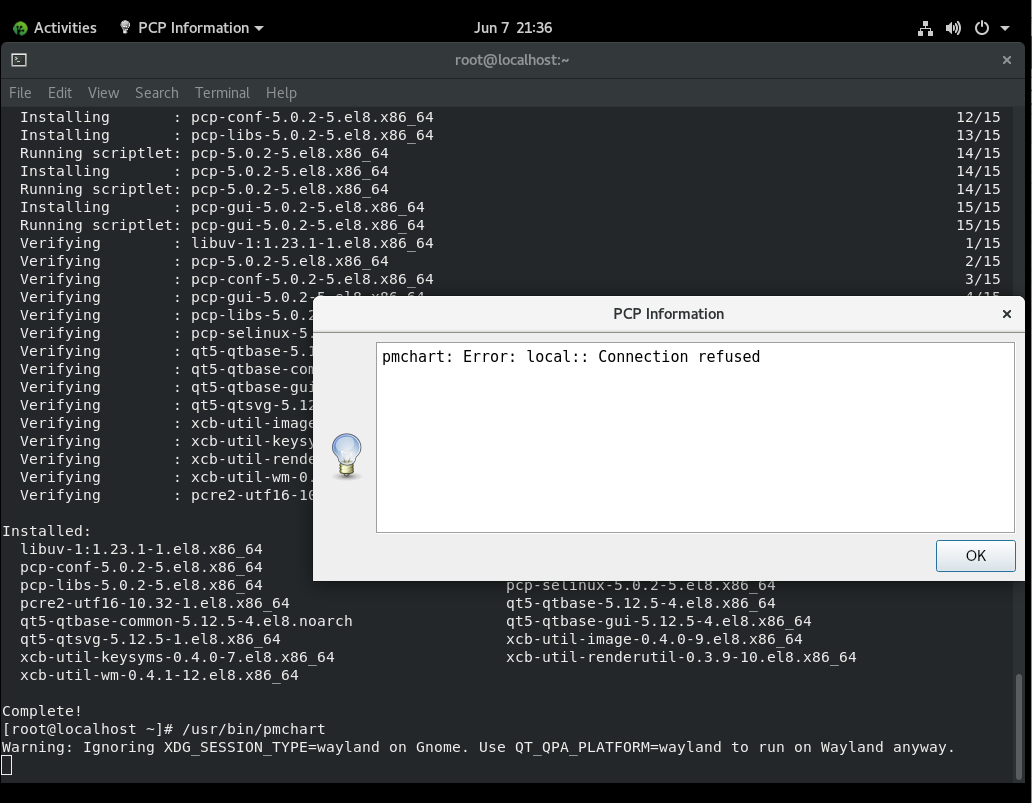Open the Search menu in the terminal
1032x803 pixels.
coord(157,92)
